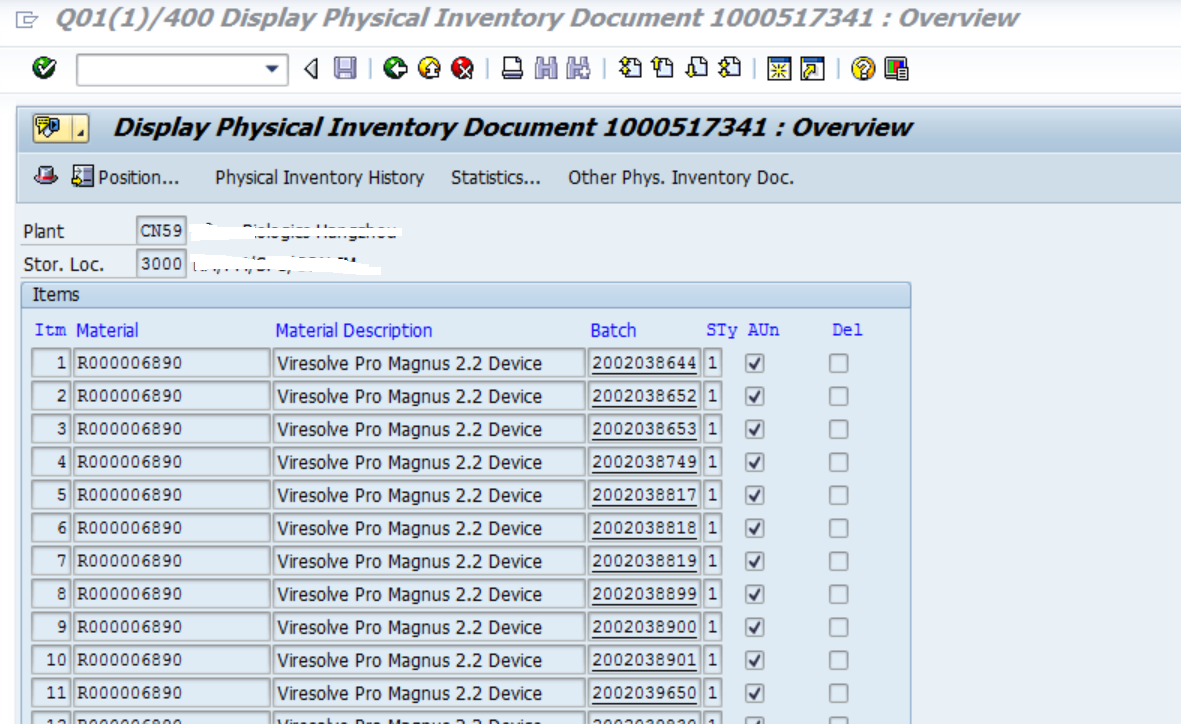Open batch 2002038901
The image size is (1181, 724).
tap(644, 660)
